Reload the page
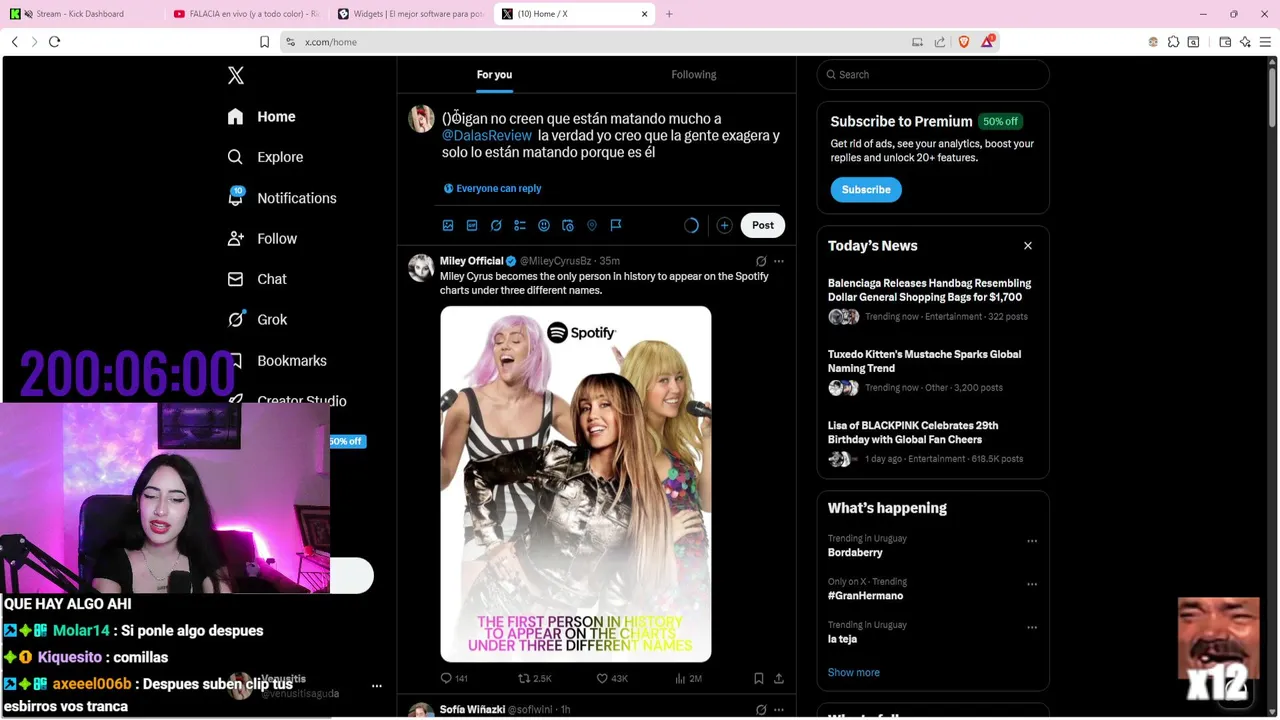This screenshot has width=1280, height=720. coord(55,42)
